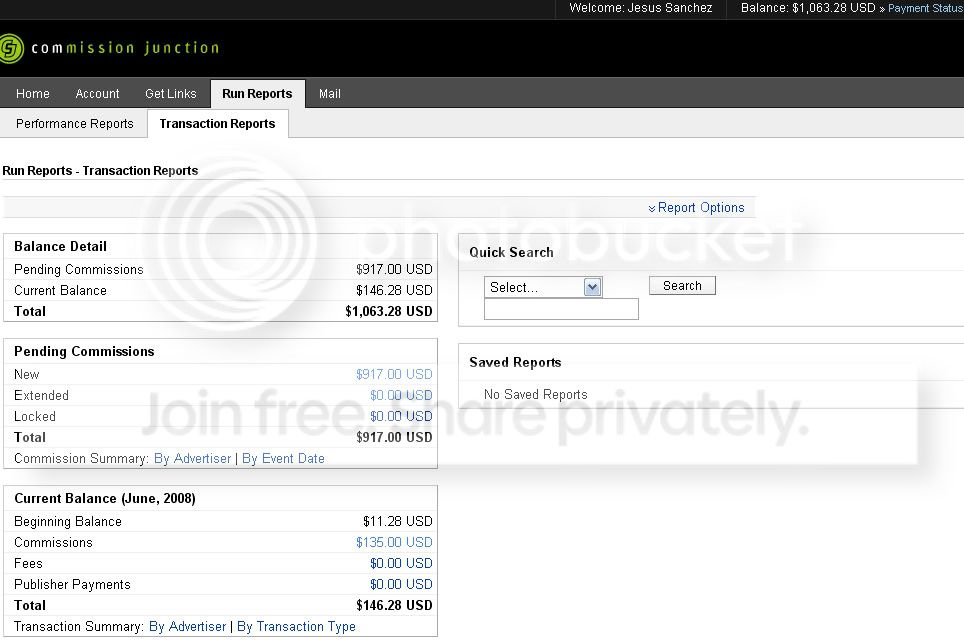The width and height of the screenshot is (964, 640).
Task: Go to the Get Links tab
Action: click(170, 93)
